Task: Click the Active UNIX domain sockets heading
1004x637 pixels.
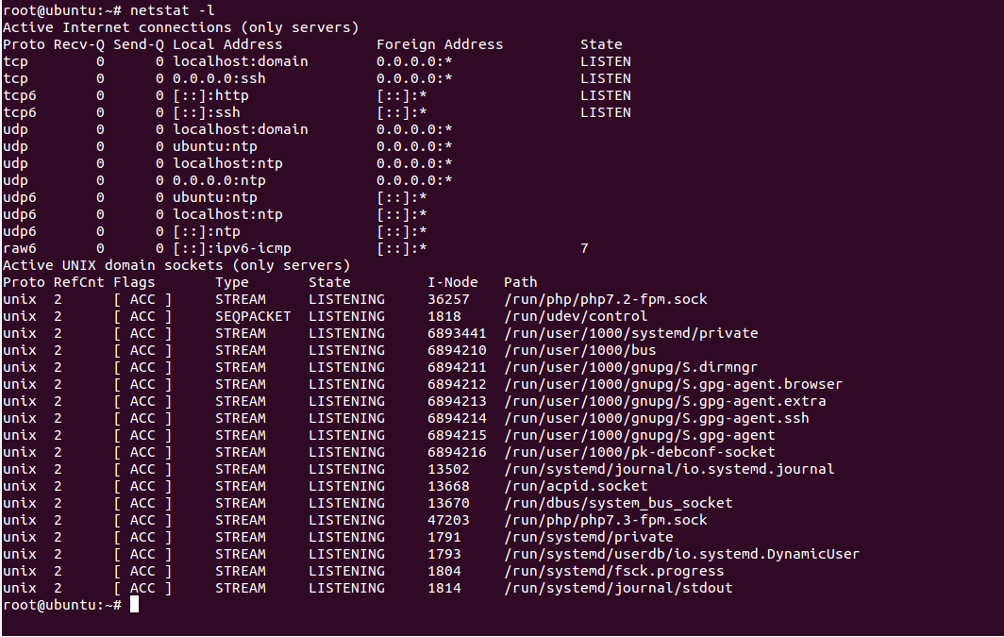Action: point(177,265)
